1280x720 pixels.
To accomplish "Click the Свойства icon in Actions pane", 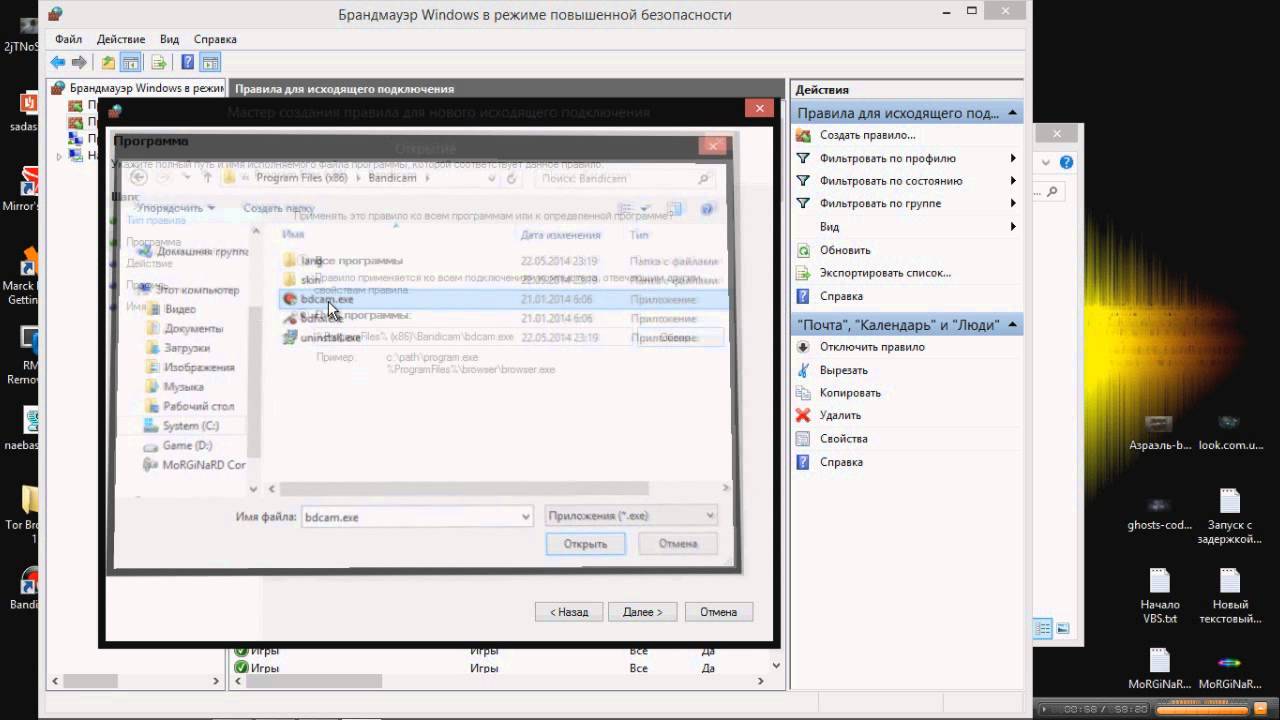I will [802, 439].
